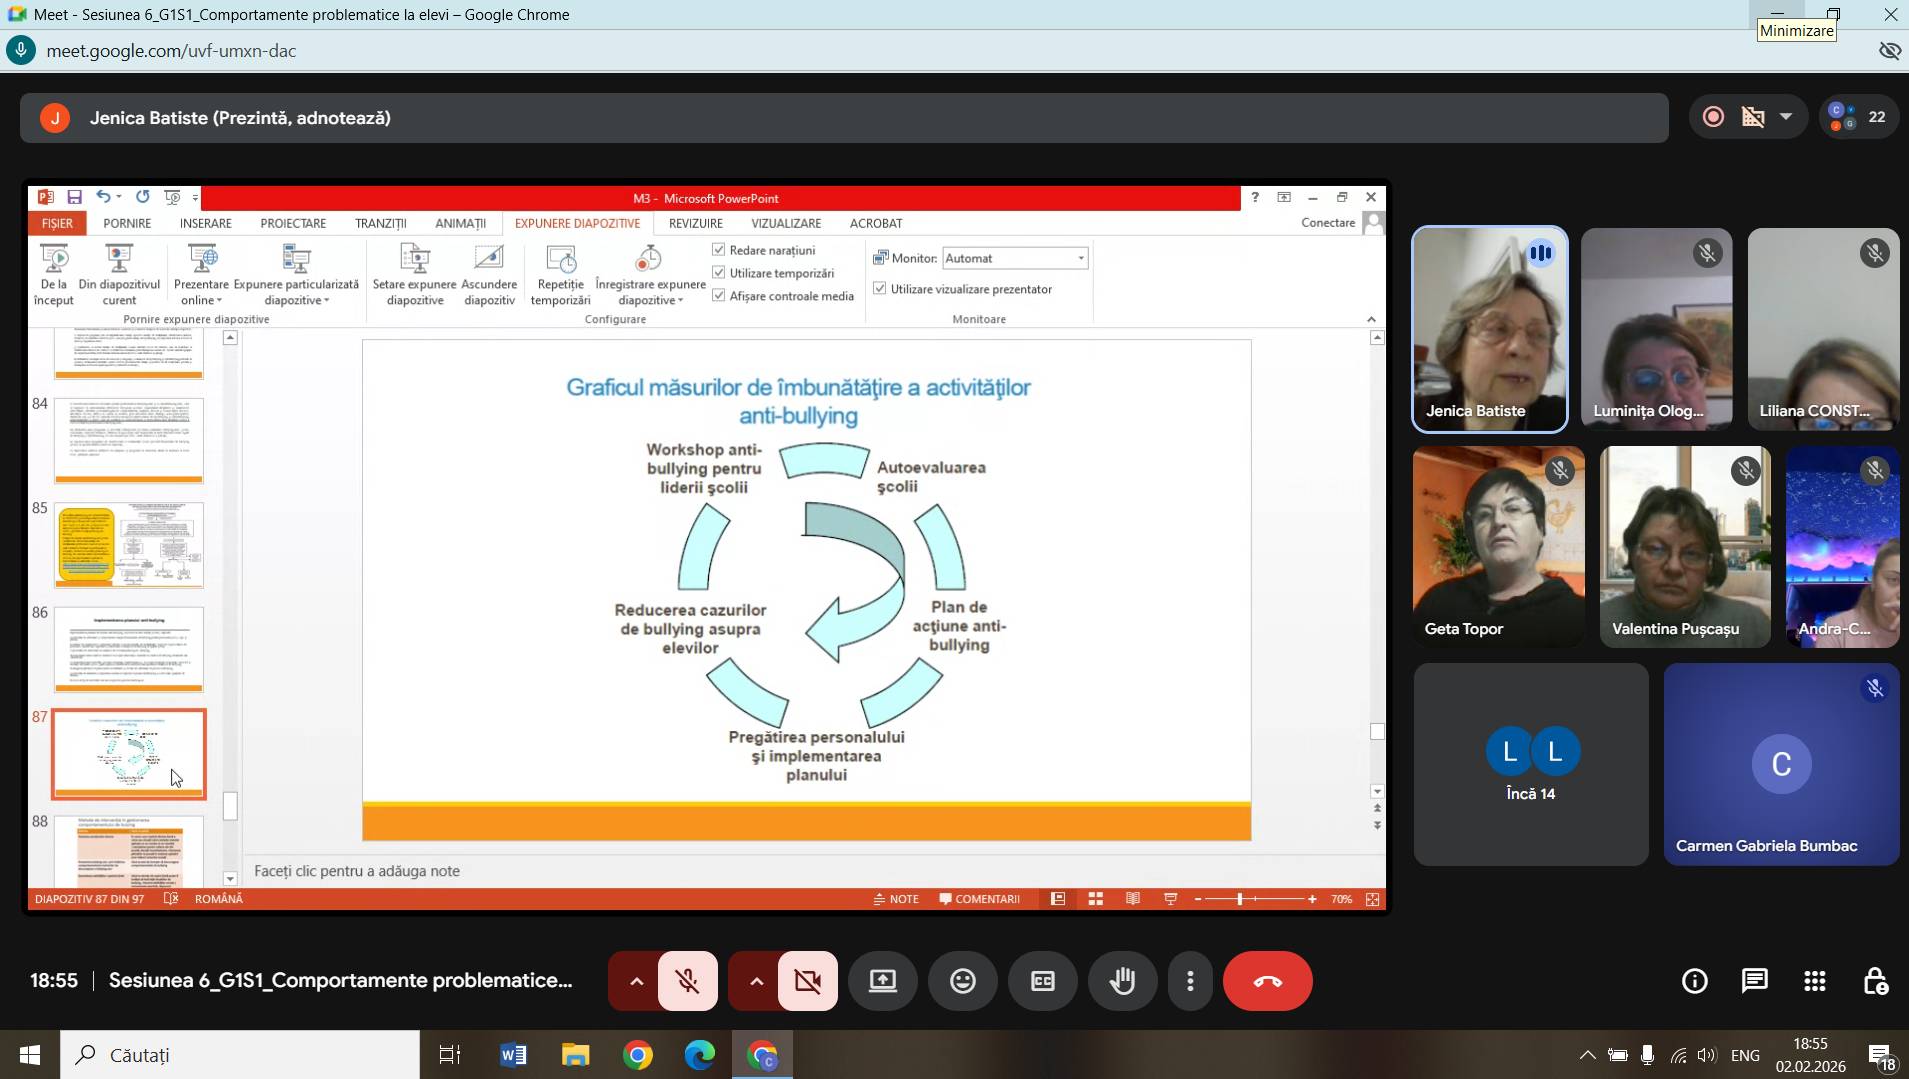This screenshot has height=1079, width=1909.
Task: Select Jenica Batiste video tile
Action: (1489, 329)
